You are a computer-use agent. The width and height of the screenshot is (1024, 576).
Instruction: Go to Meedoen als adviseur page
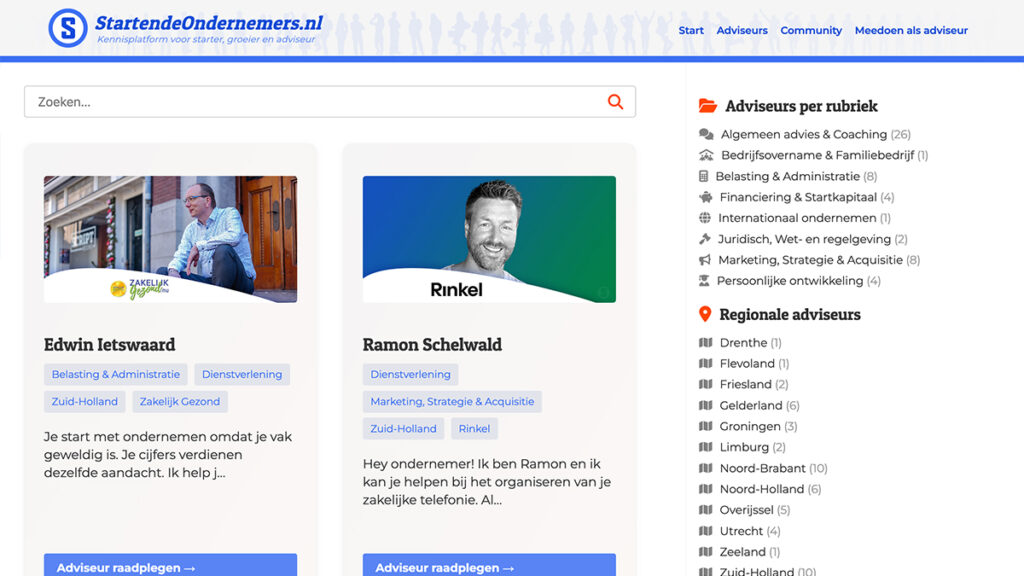pyautogui.click(x=911, y=30)
